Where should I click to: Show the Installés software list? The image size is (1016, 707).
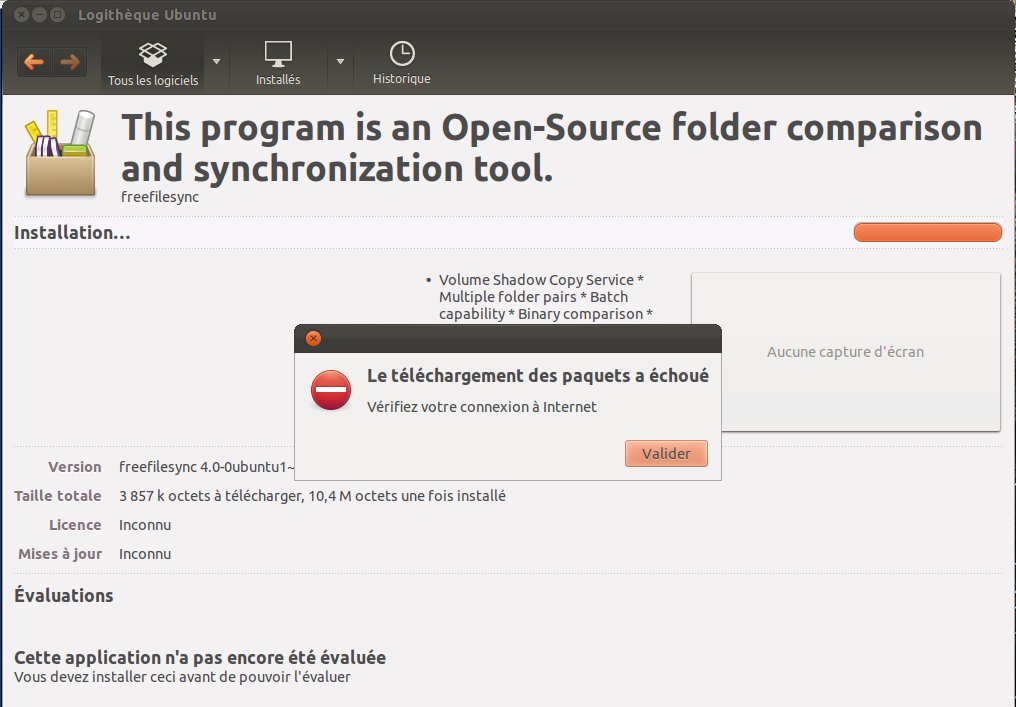tap(278, 64)
